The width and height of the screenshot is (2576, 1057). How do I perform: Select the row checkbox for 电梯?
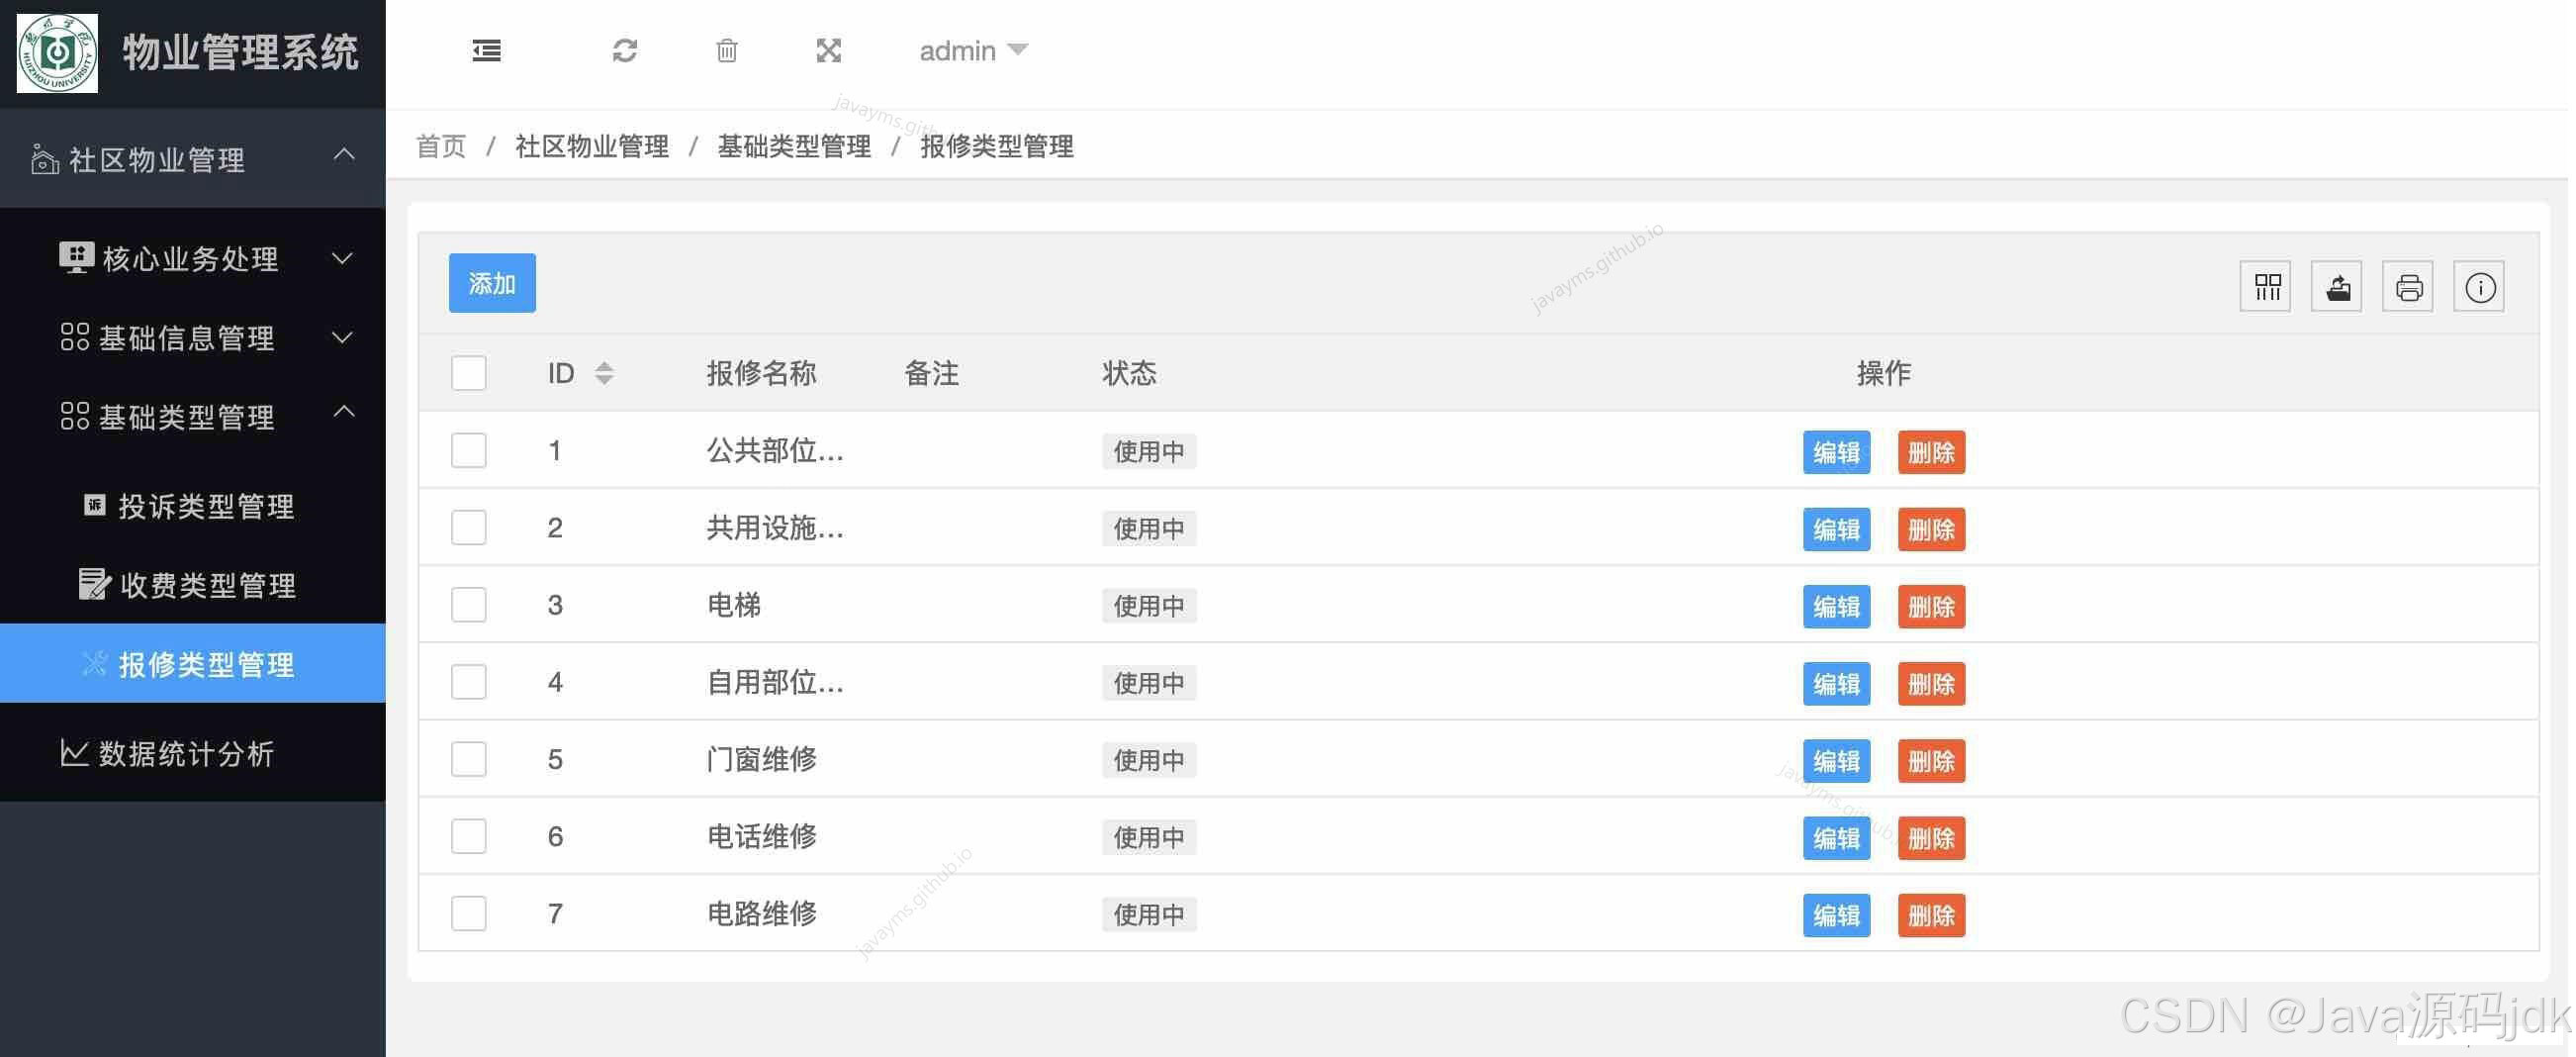click(x=468, y=604)
